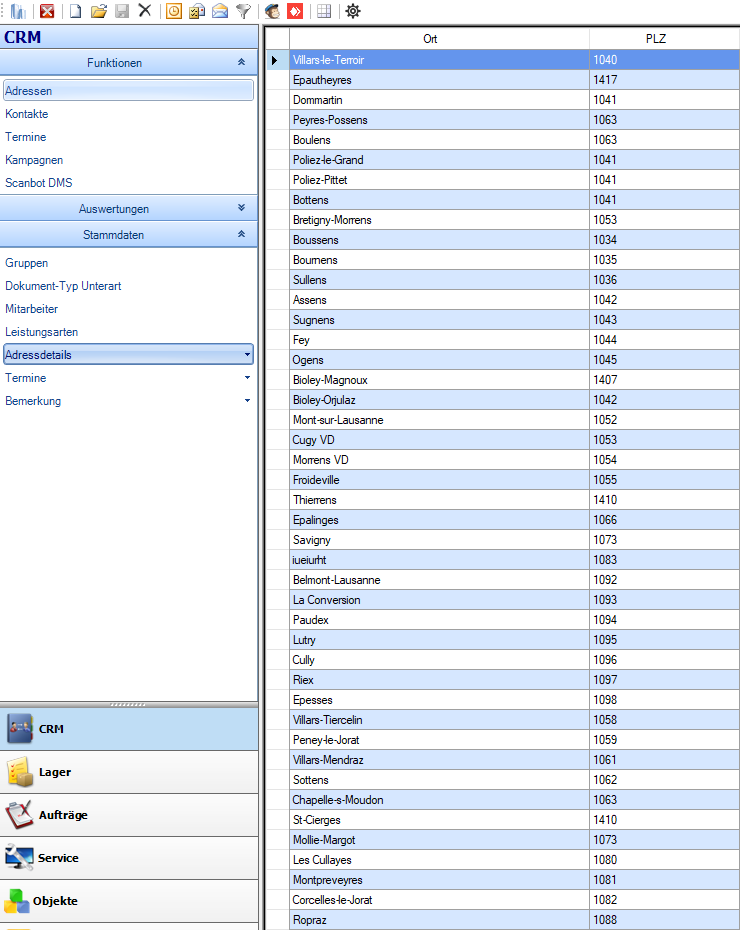Select the CRM module label
The image size is (740, 930).
coord(51,729)
